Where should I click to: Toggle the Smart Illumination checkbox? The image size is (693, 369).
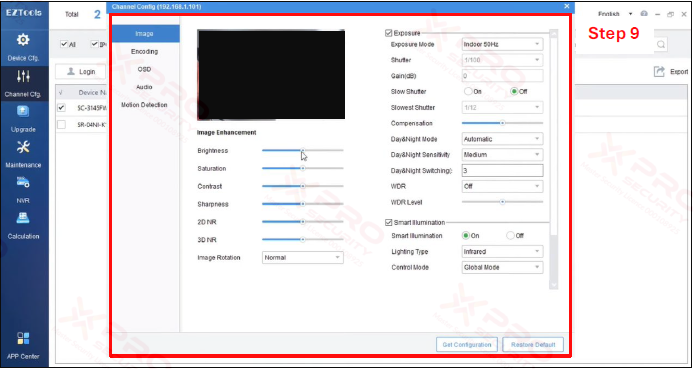click(x=388, y=222)
